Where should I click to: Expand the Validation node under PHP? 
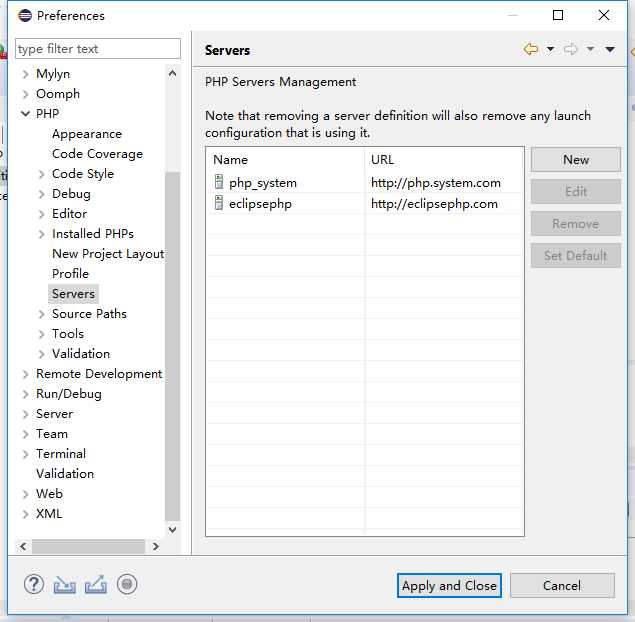coord(41,354)
